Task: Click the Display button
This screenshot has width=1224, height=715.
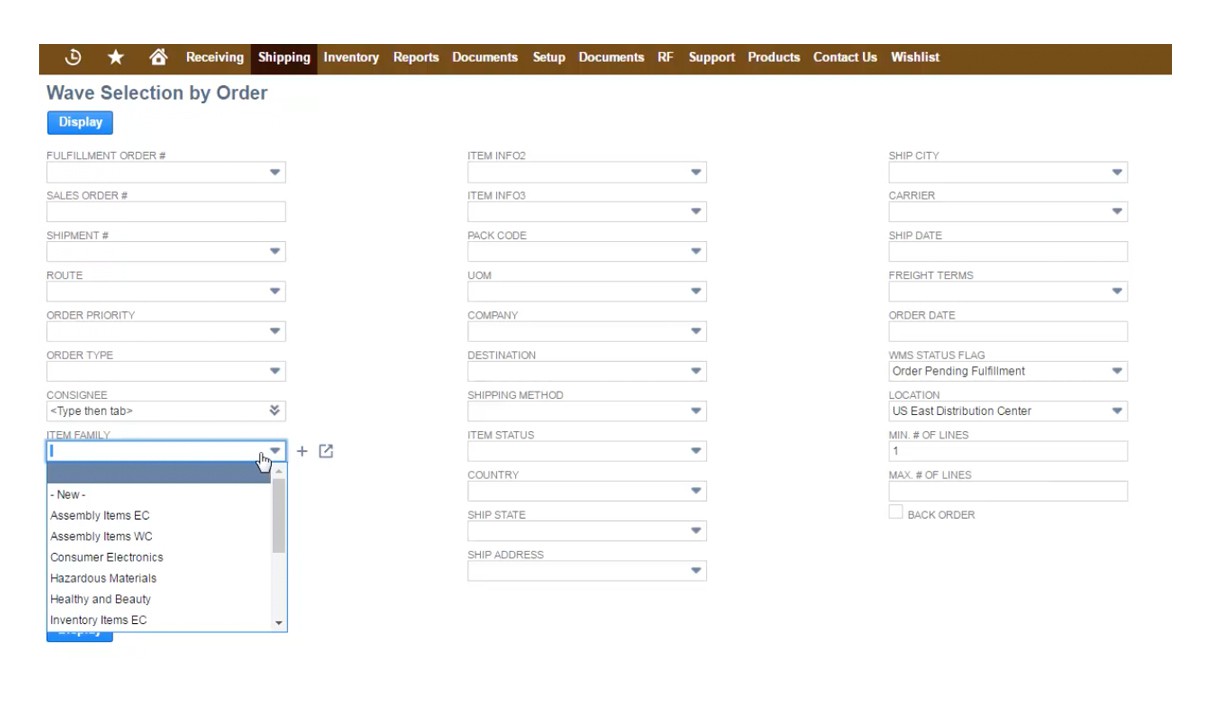Action: [x=79, y=122]
